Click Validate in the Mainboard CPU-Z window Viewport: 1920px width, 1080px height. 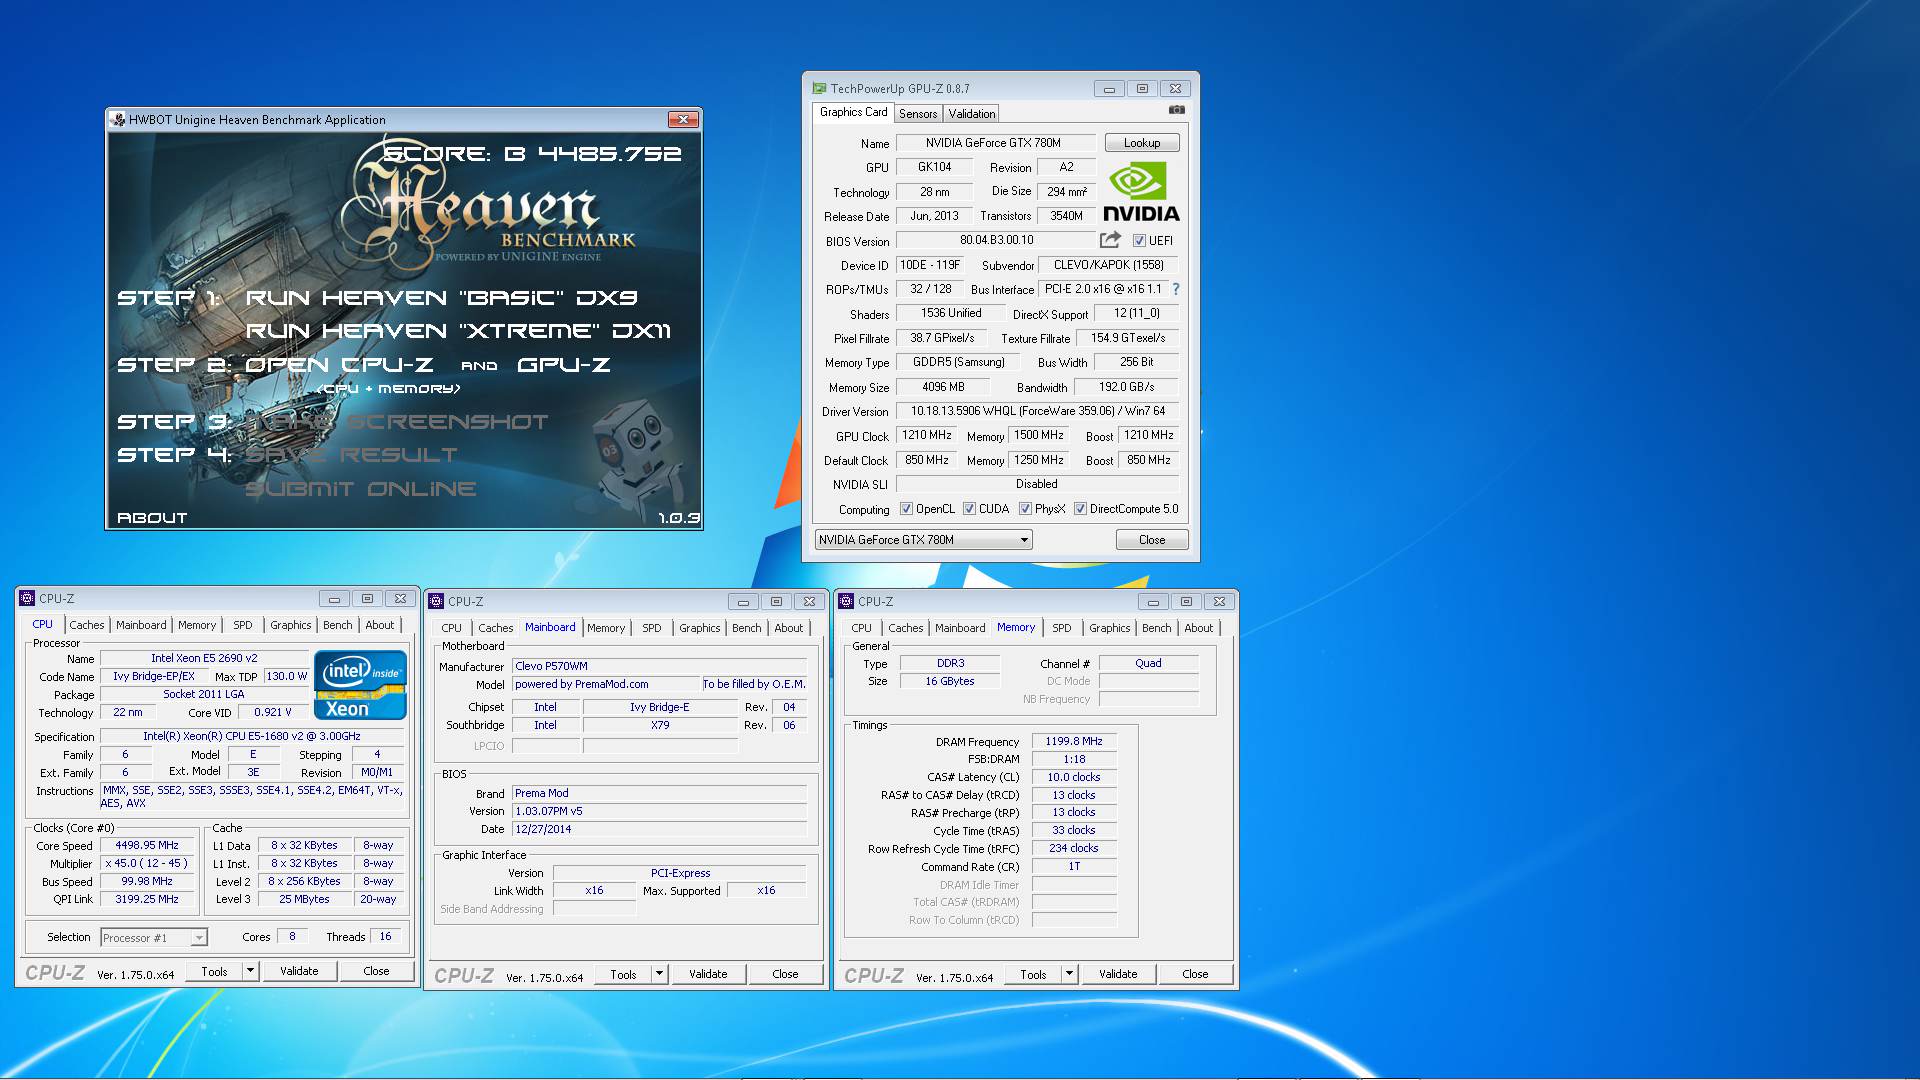point(708,974)
